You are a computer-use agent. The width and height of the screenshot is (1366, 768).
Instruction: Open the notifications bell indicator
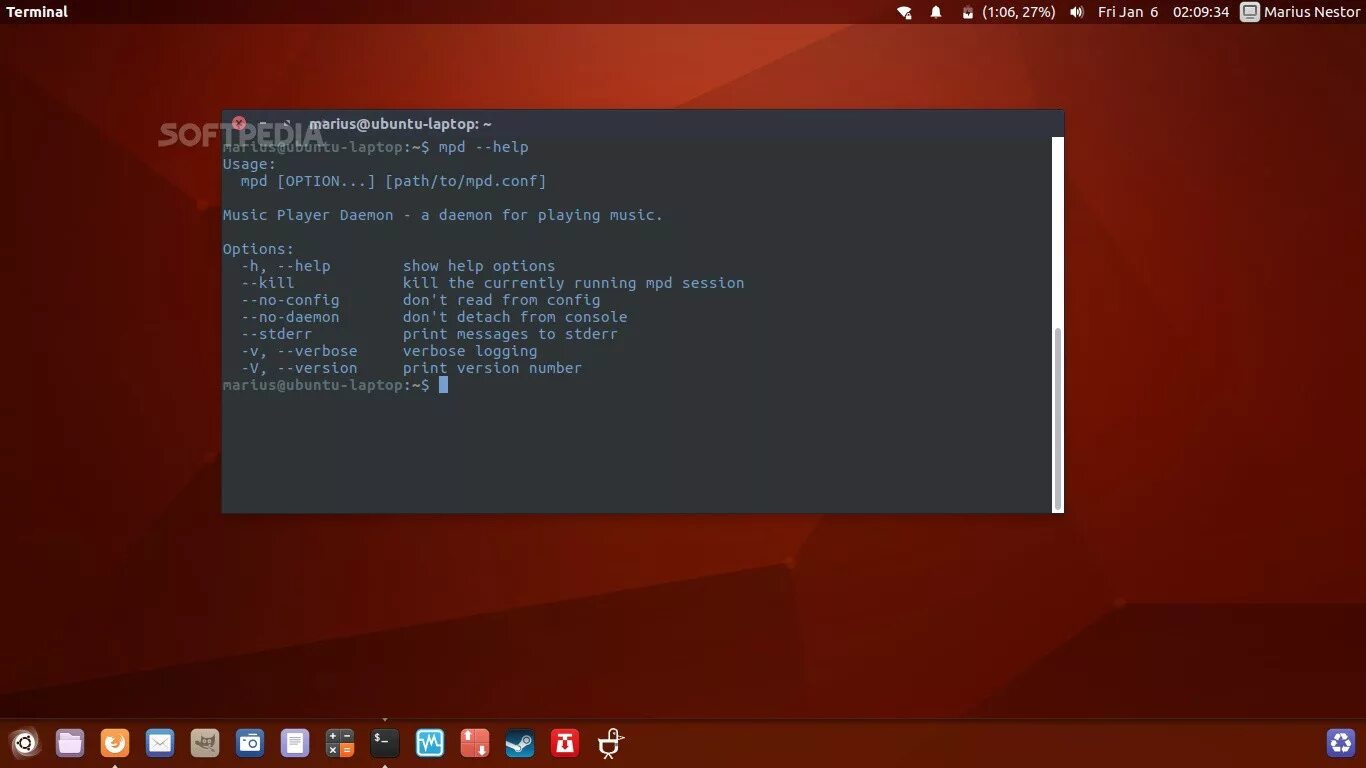936,12
